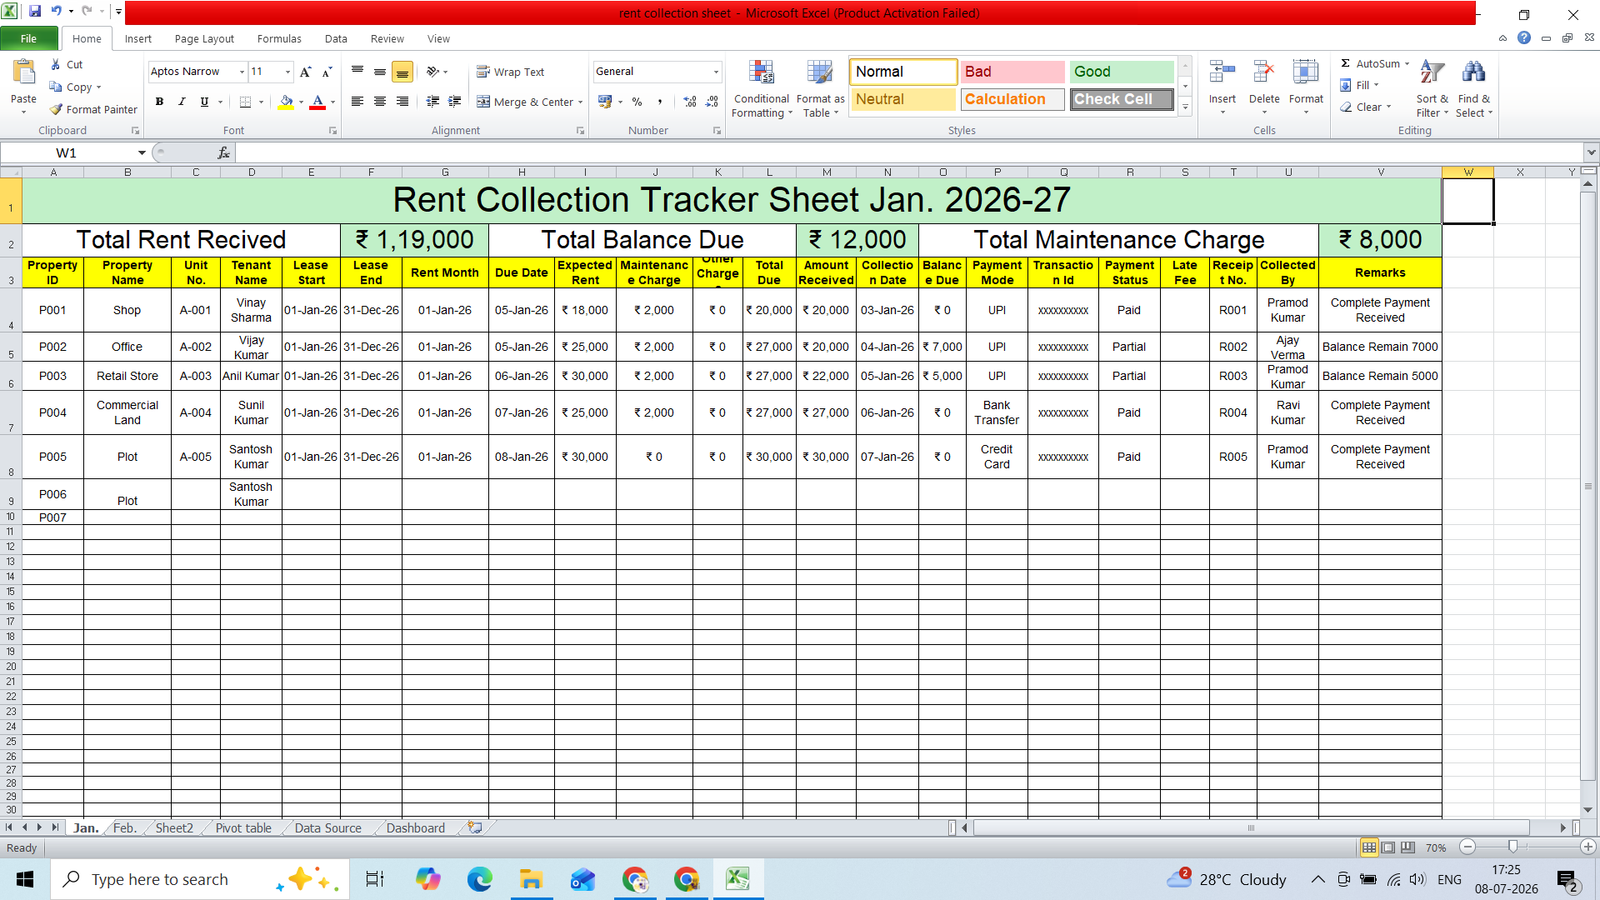Click the Clear button in Editing

(x=1366, y=107)
